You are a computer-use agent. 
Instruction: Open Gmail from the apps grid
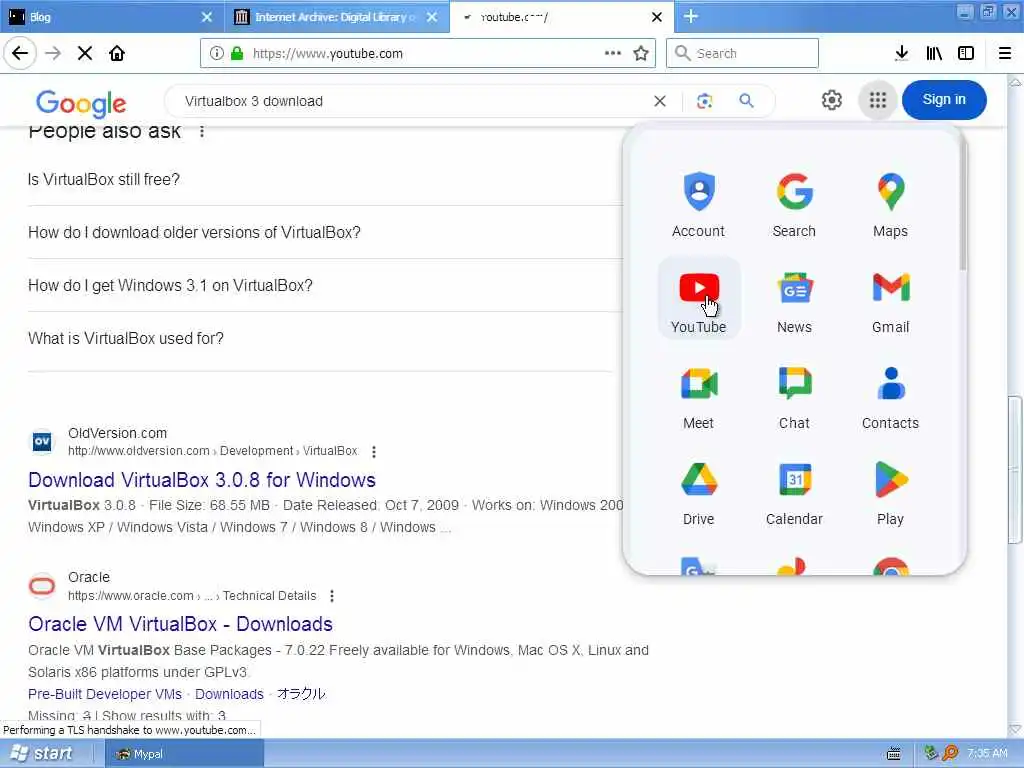[x=890, y=300]
